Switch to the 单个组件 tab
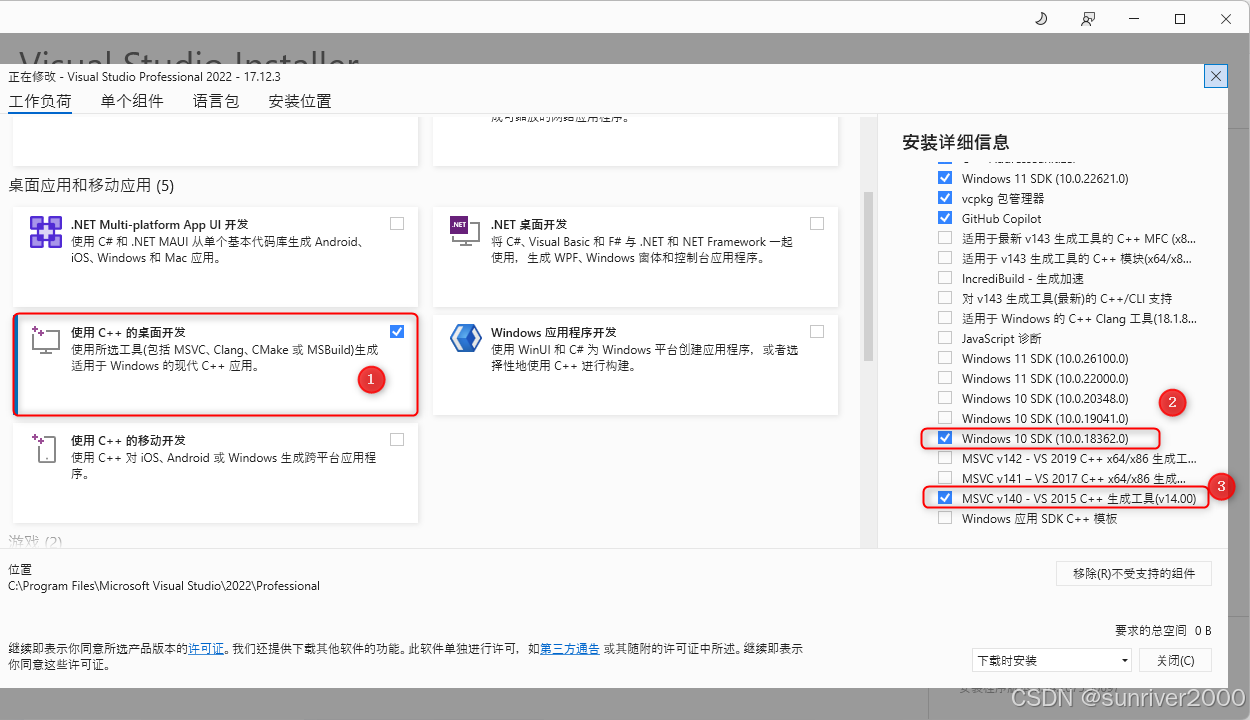The width and height of the screenshot is (1250, 720). 132,101
